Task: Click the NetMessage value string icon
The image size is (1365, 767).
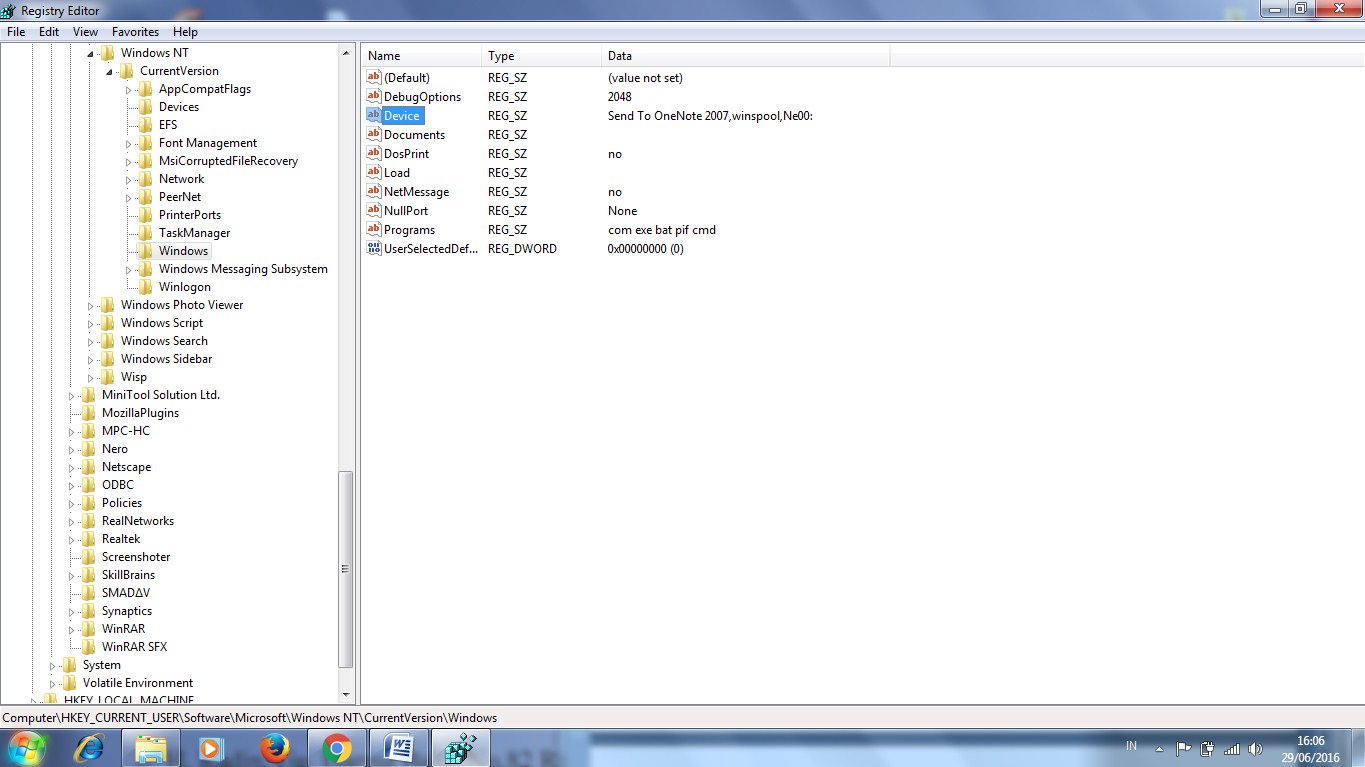Action: pyautogui.click(x=374, y=192)
